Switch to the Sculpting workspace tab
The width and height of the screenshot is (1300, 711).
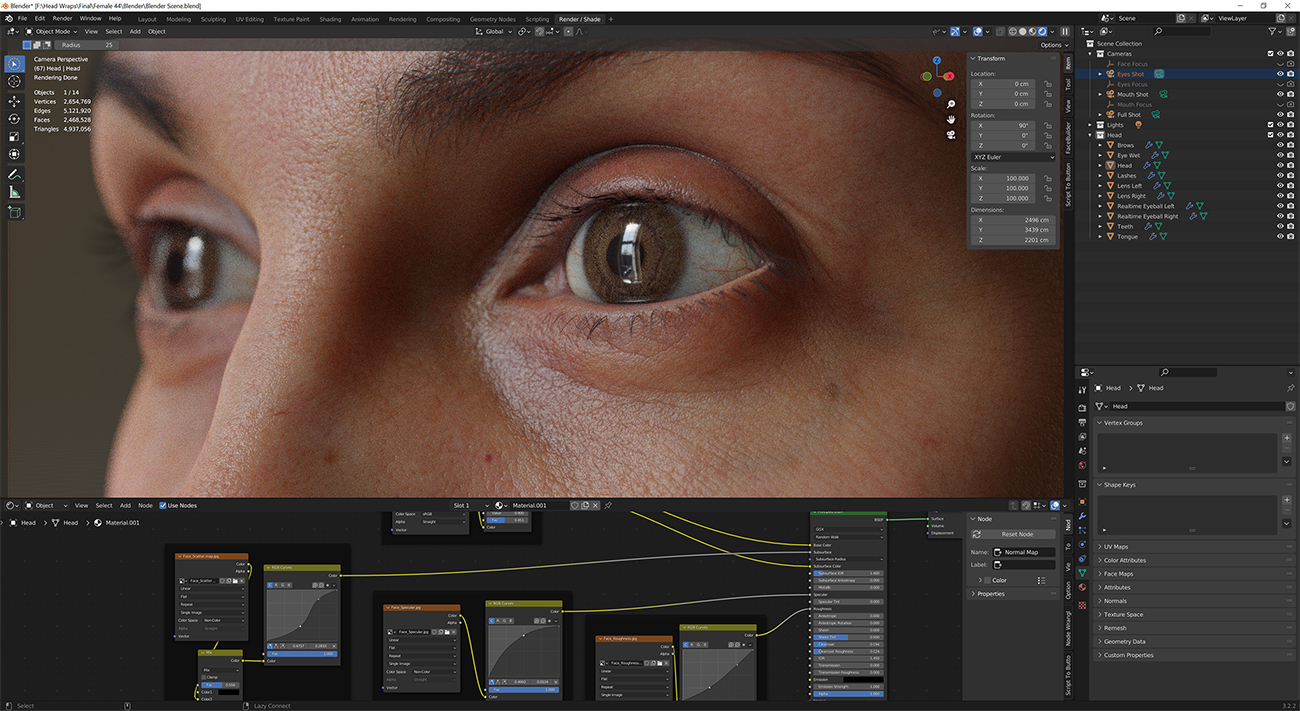tap(213, 18)
